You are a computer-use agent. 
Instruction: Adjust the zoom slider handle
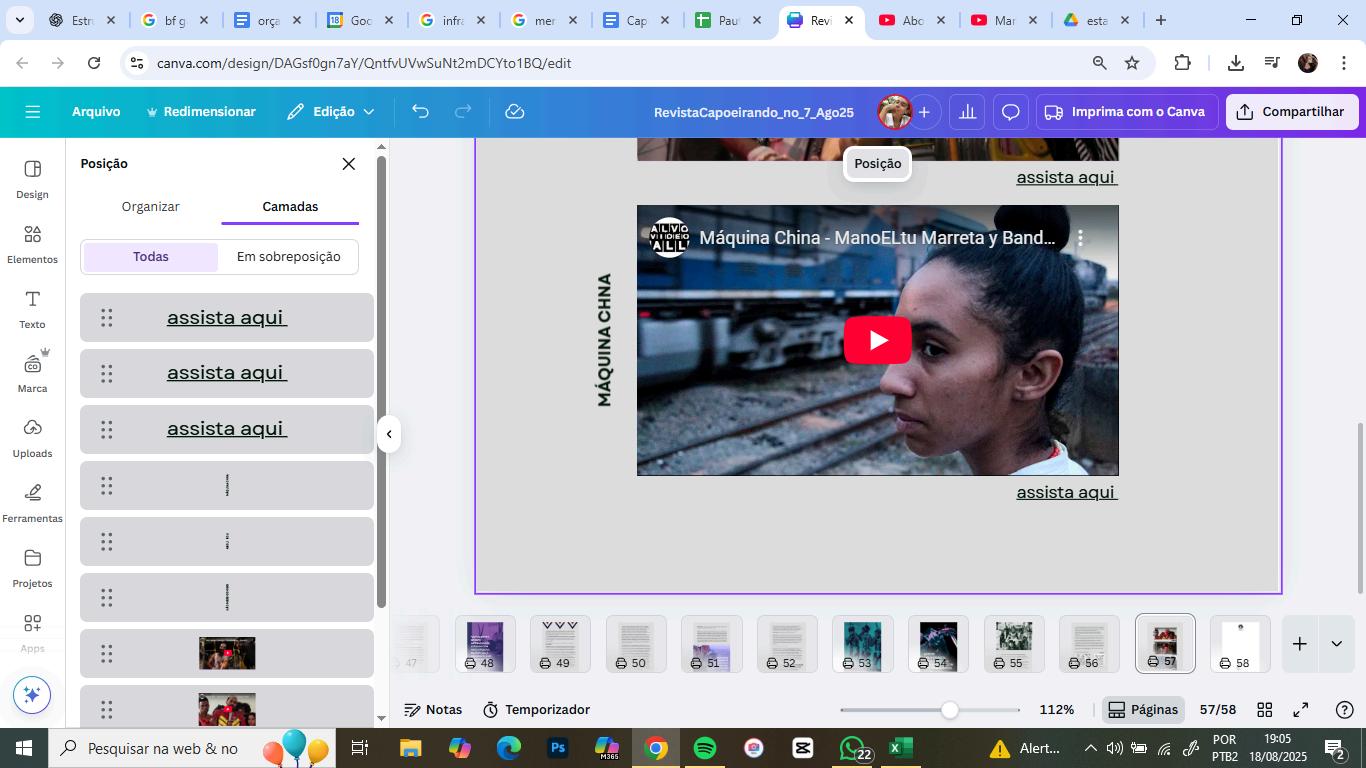pos(949,710)
